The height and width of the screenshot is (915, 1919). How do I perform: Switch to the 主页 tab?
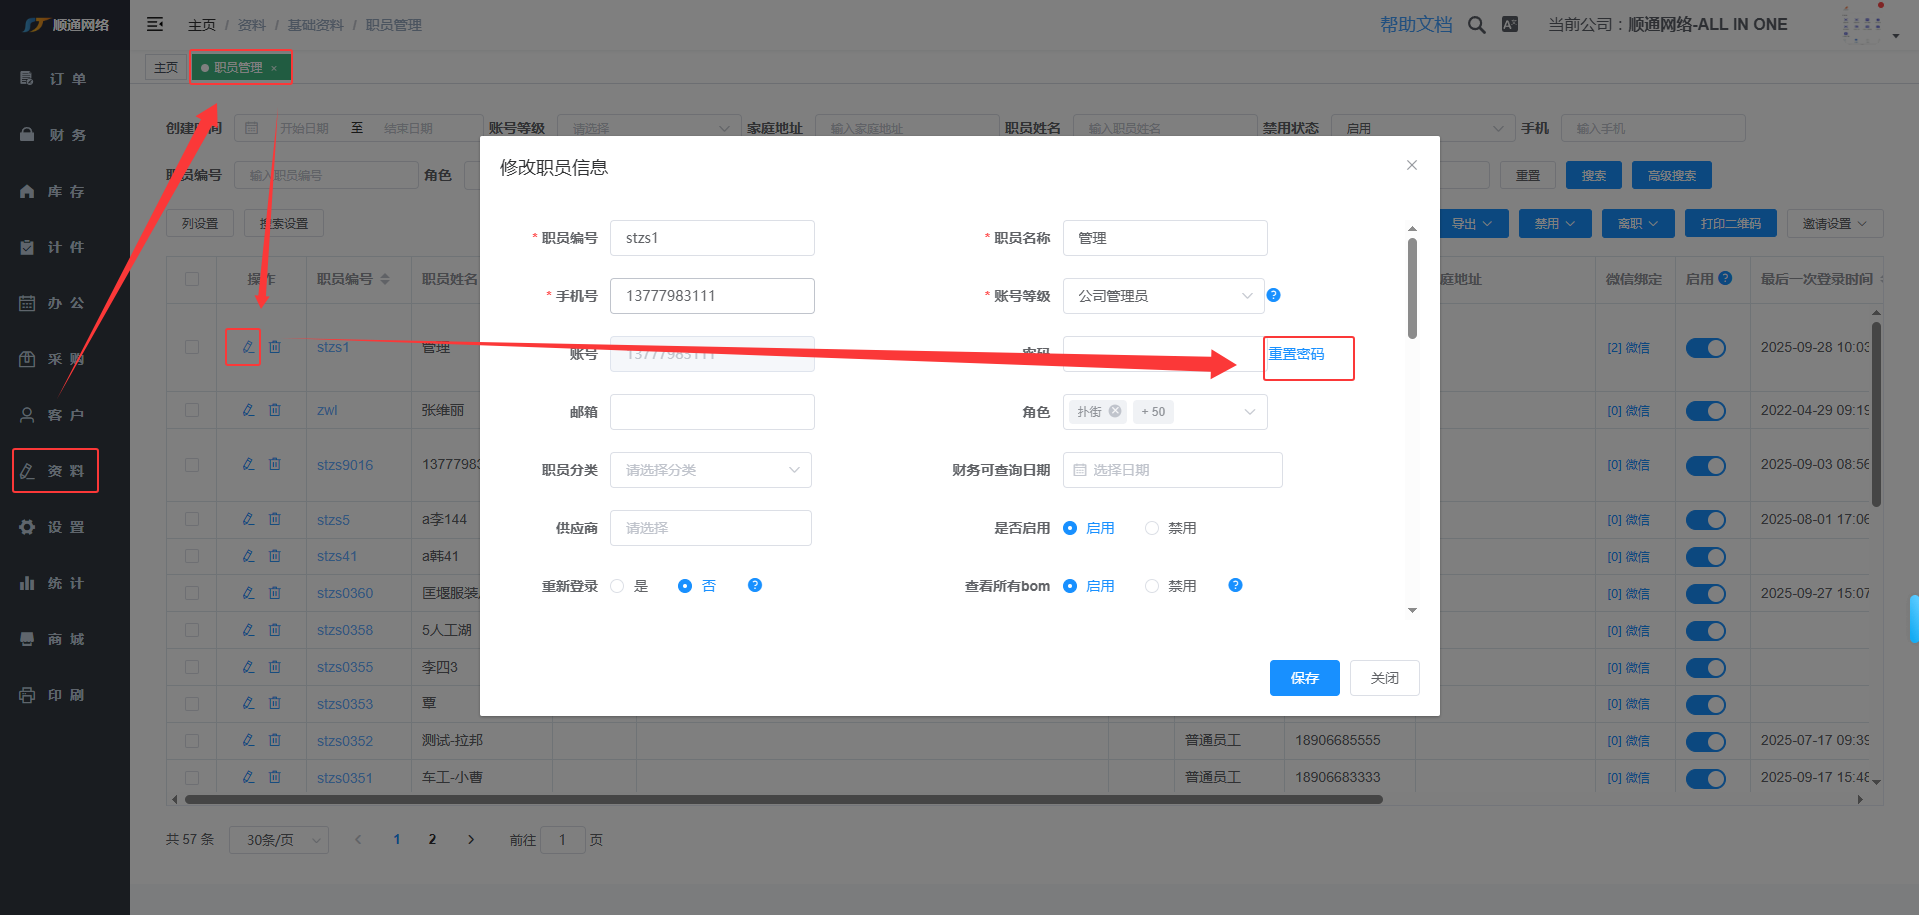[166, 67]
